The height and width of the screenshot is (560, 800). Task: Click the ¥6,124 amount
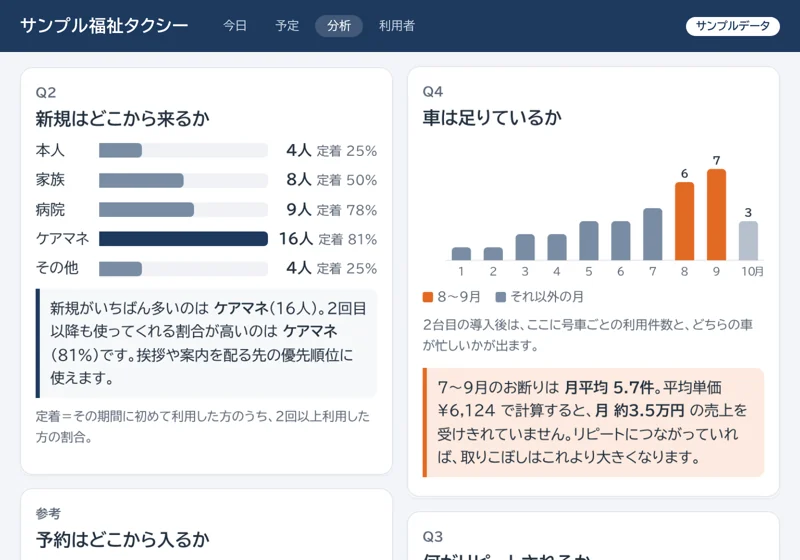point(466,411)
